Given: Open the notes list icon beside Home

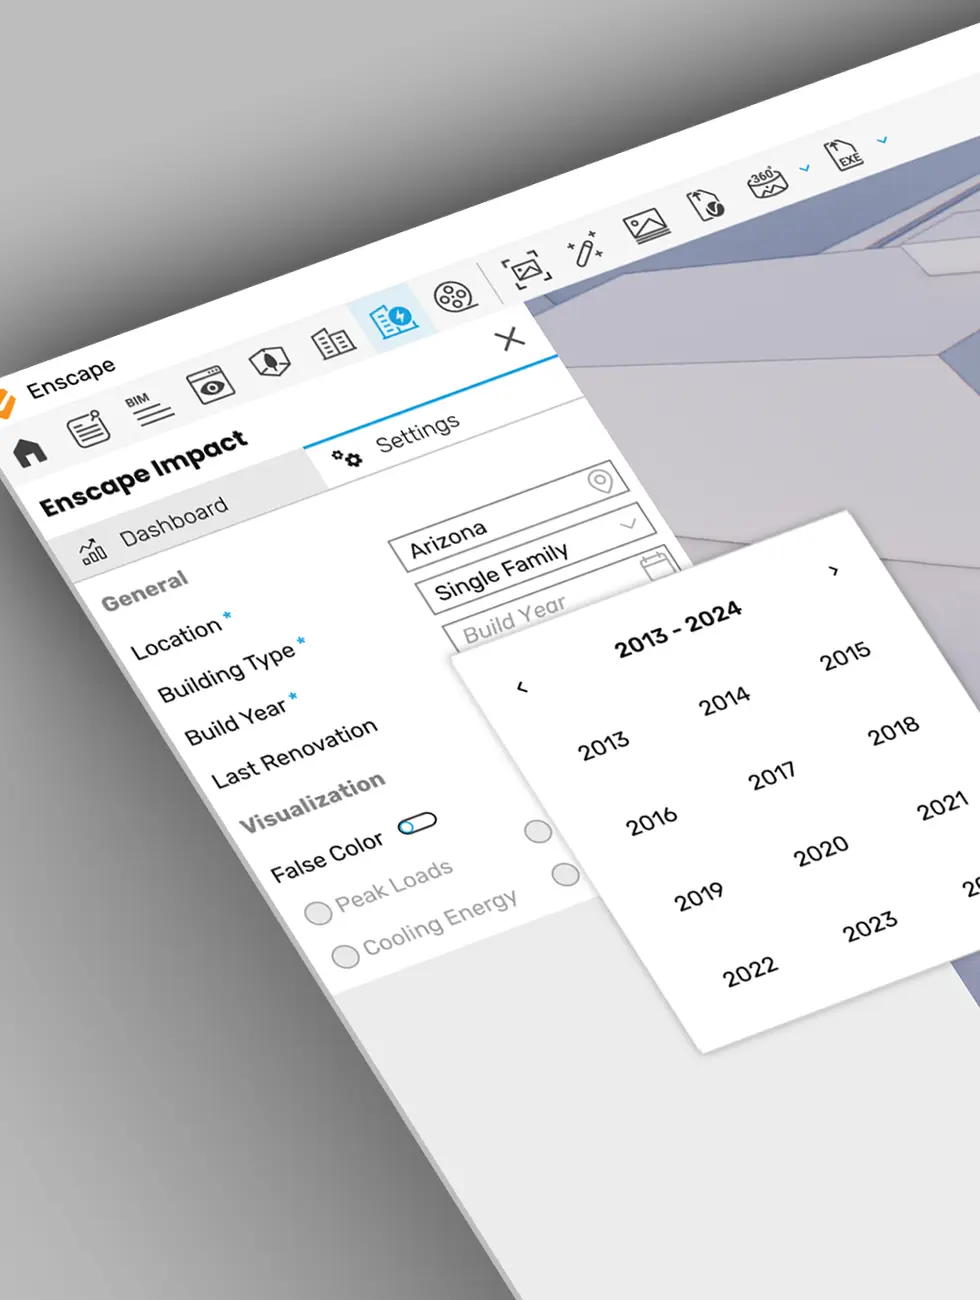Looking at the screenshot, I should pyautogui.click(x=88, y=427).
